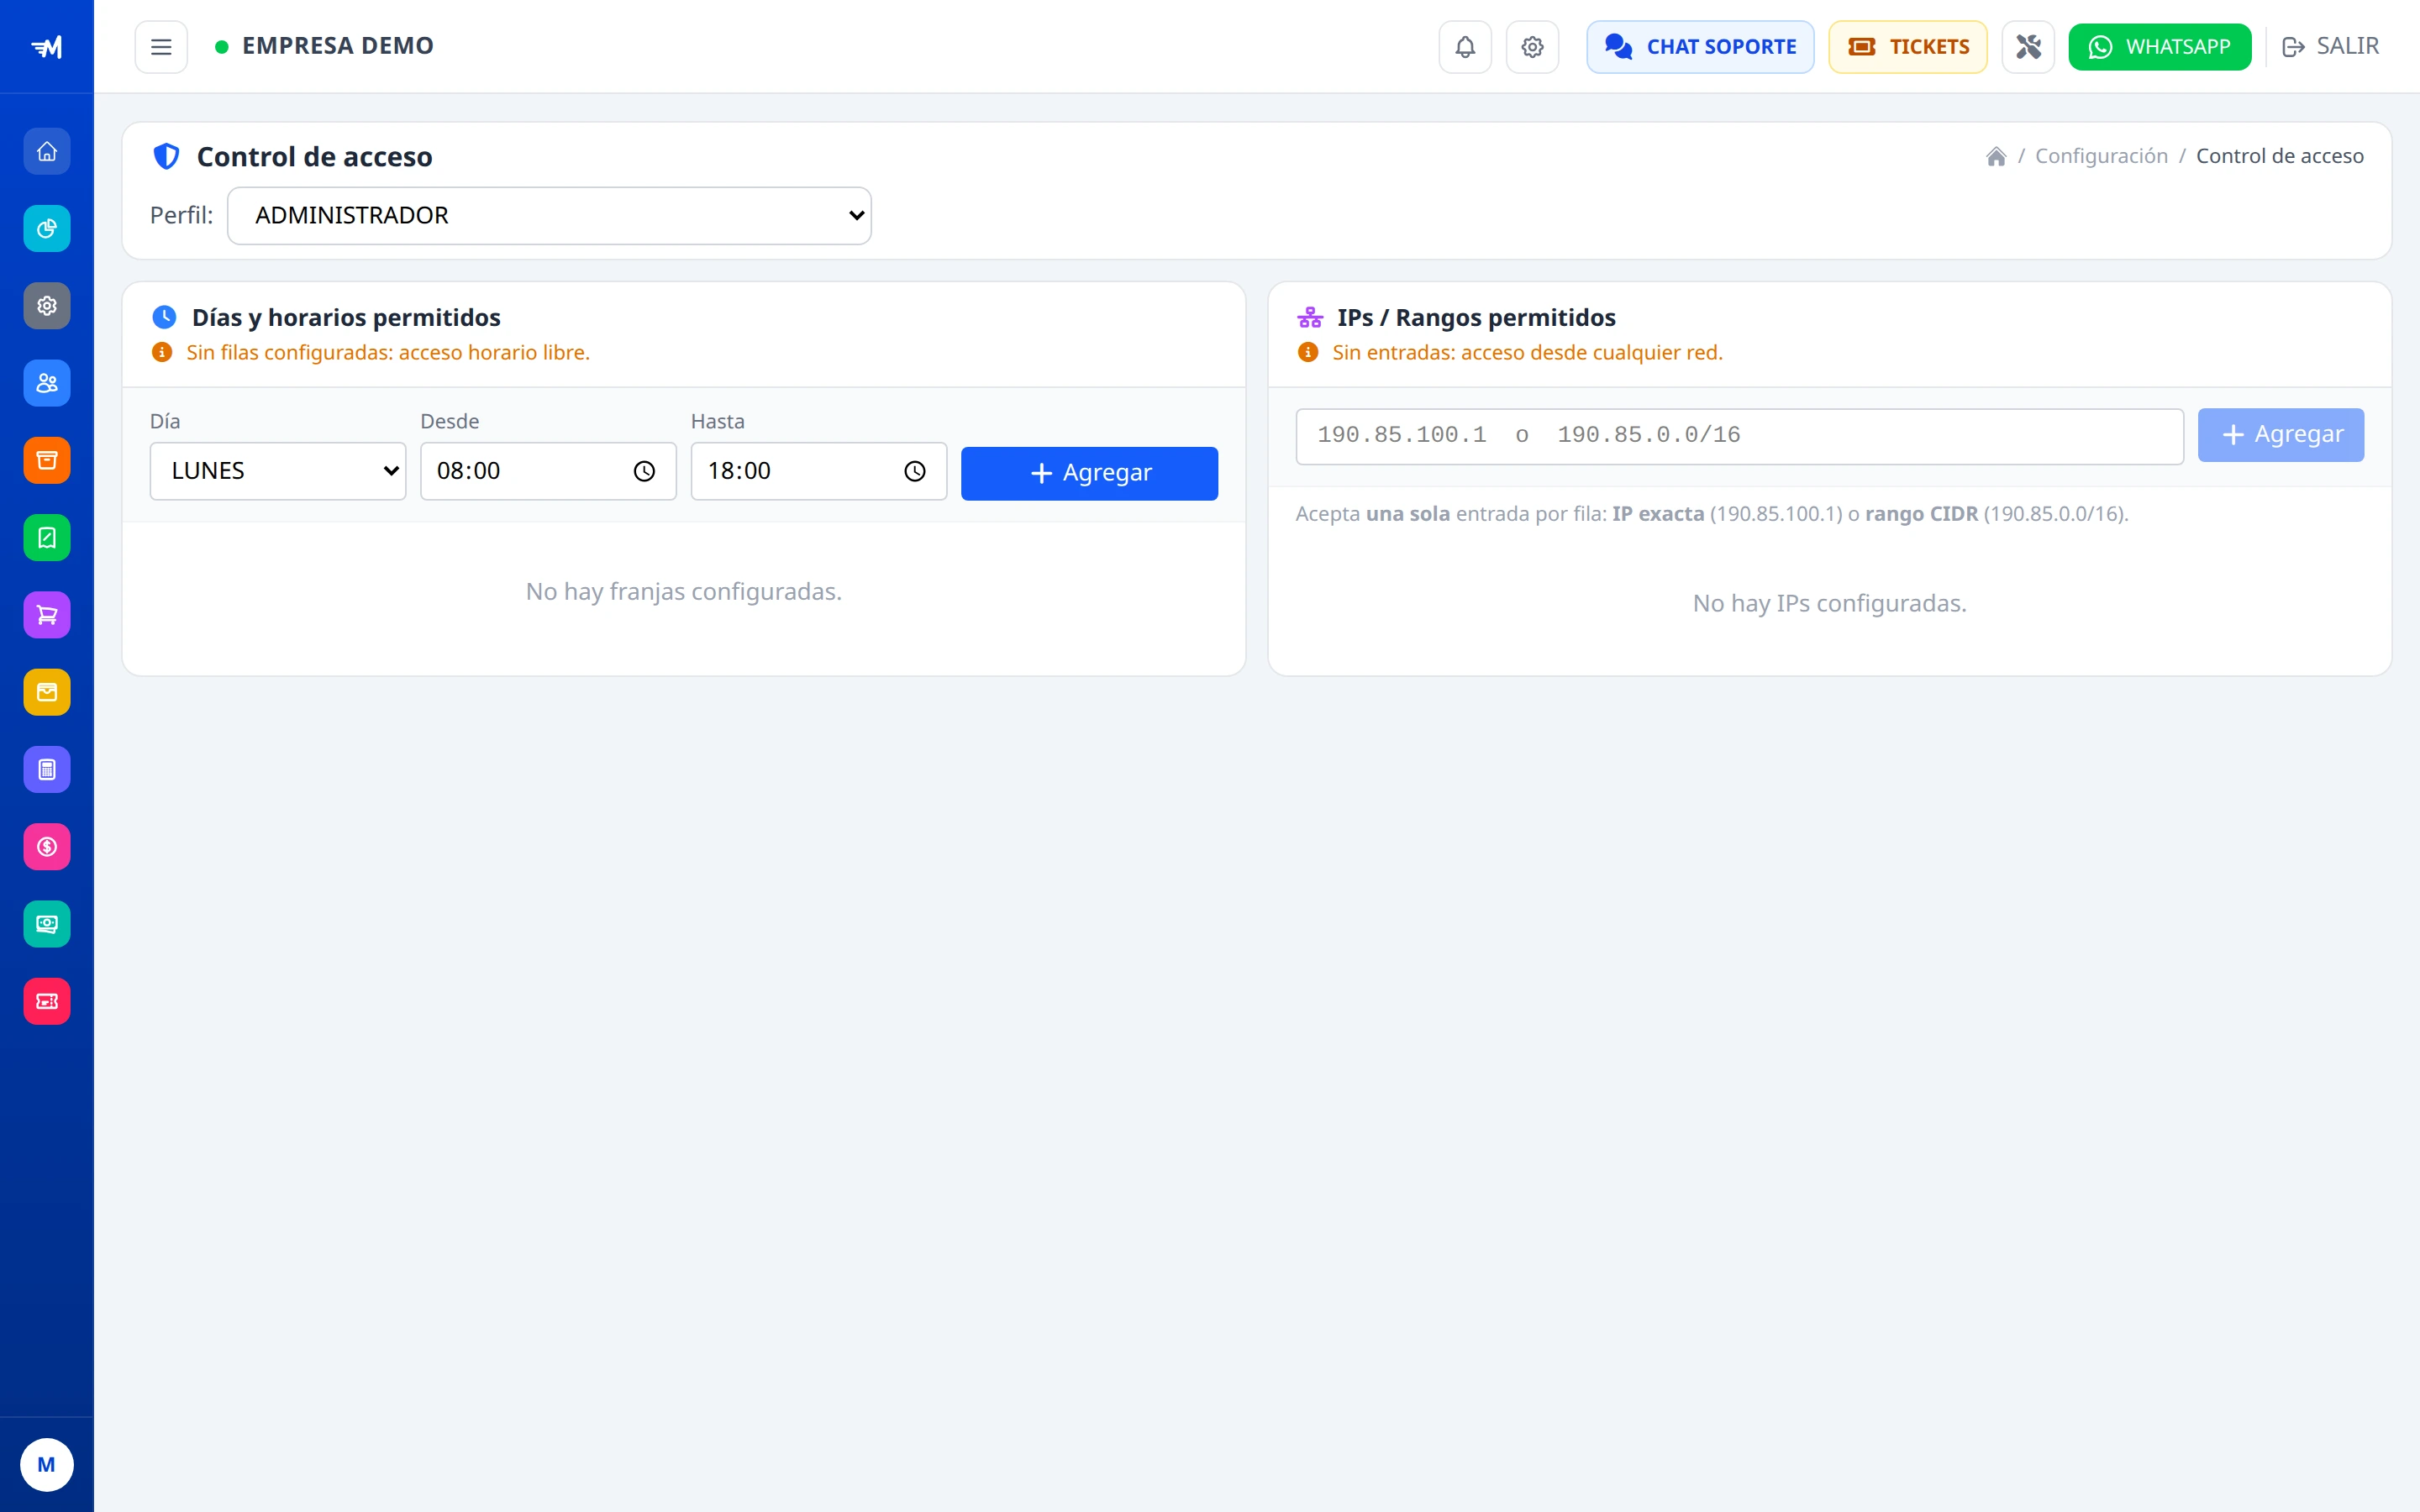This screenshot has width=2420, height=1512.
Task: Click the 'Días y horarios permitidos' heading
Action: 346,317
